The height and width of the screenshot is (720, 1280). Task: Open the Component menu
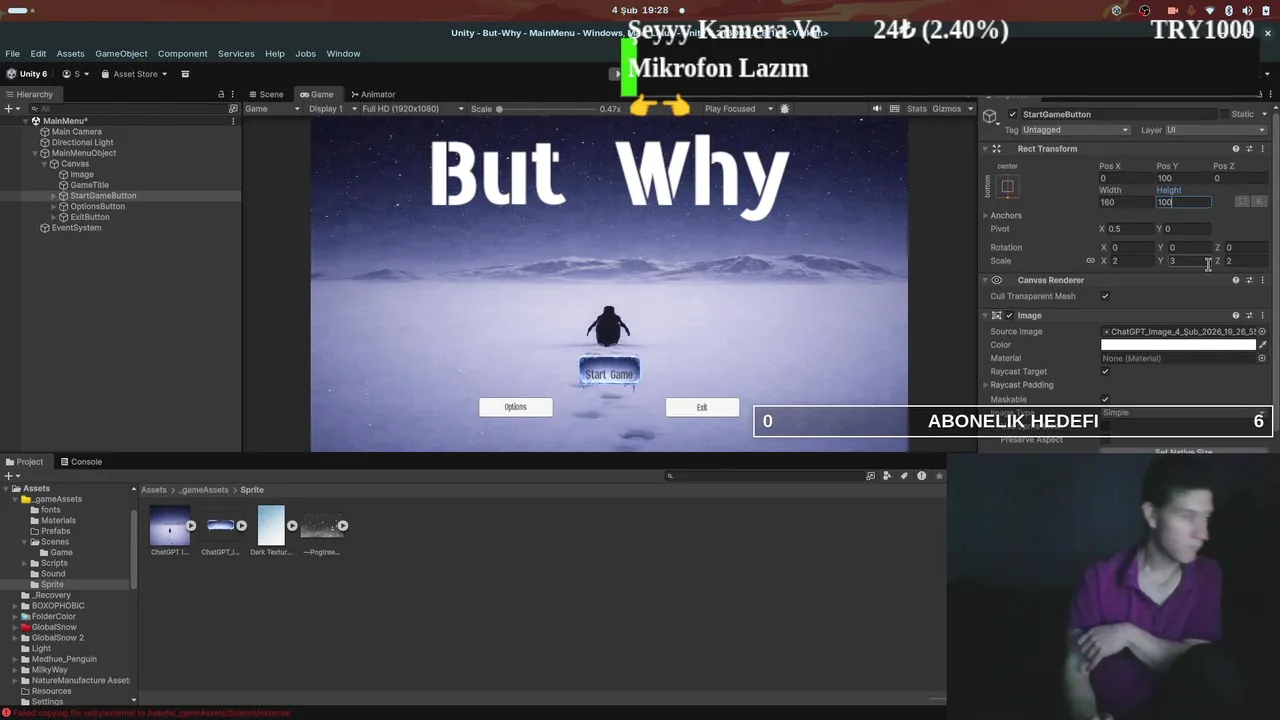point(182,54)
